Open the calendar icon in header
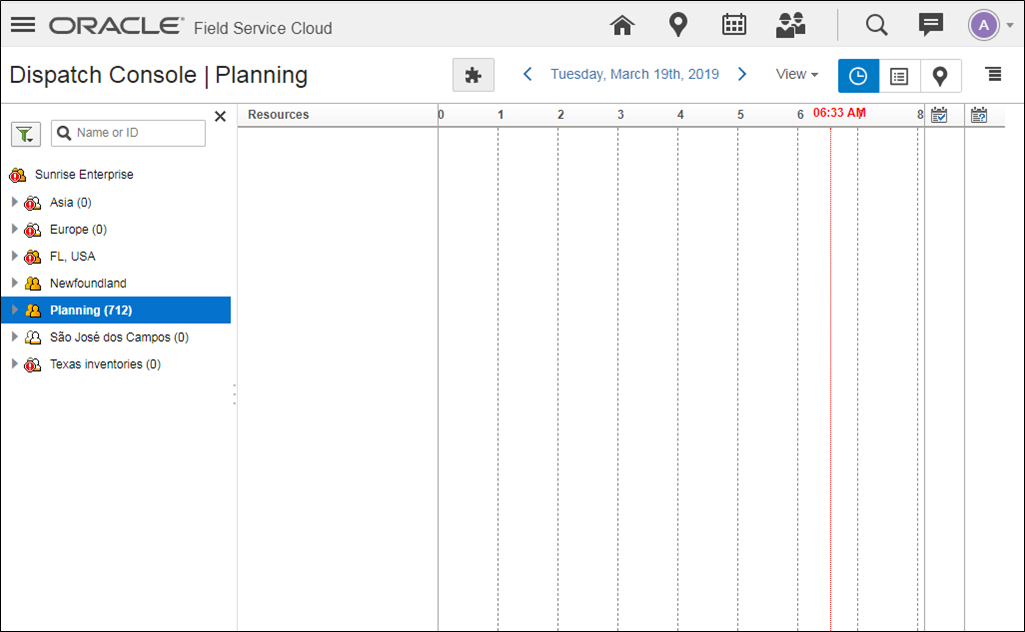Screen dimensions: 1025x632 (x=734, y=25)
